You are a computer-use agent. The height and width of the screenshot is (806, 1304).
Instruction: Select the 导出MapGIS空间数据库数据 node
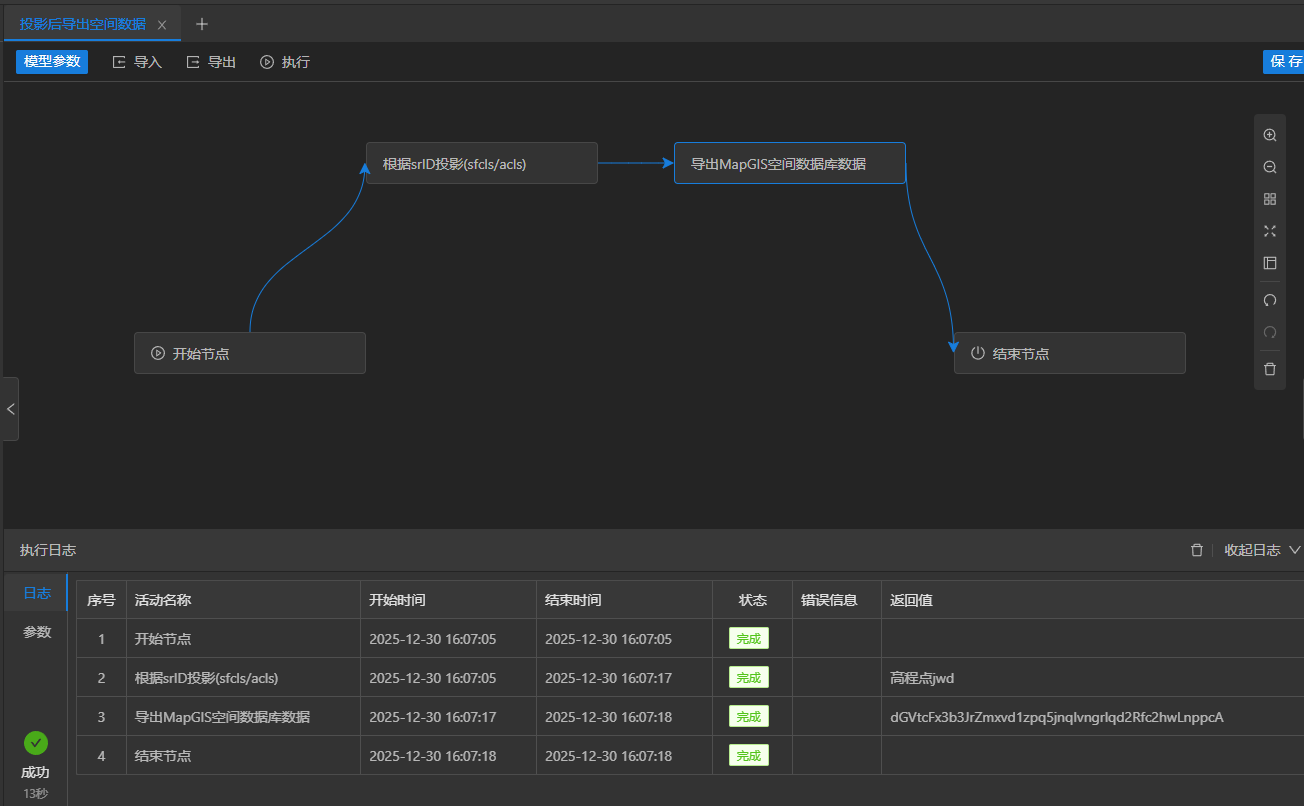789,163
